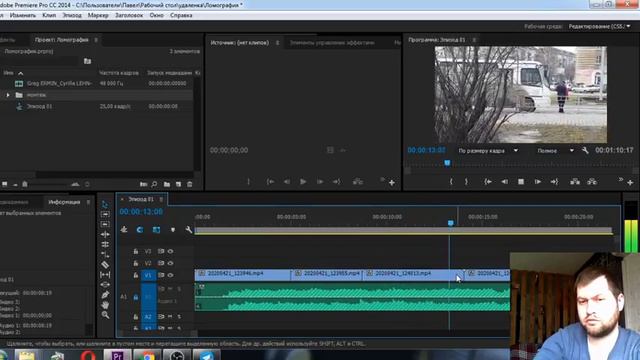Expand the 'монтаж' folder triangle
This screenshot has width=640, height=360.
pos(8,95)
